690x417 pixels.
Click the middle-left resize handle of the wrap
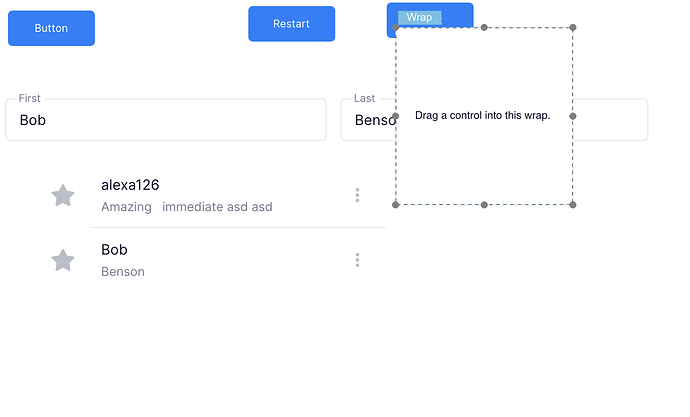click(x=396, y=116)
